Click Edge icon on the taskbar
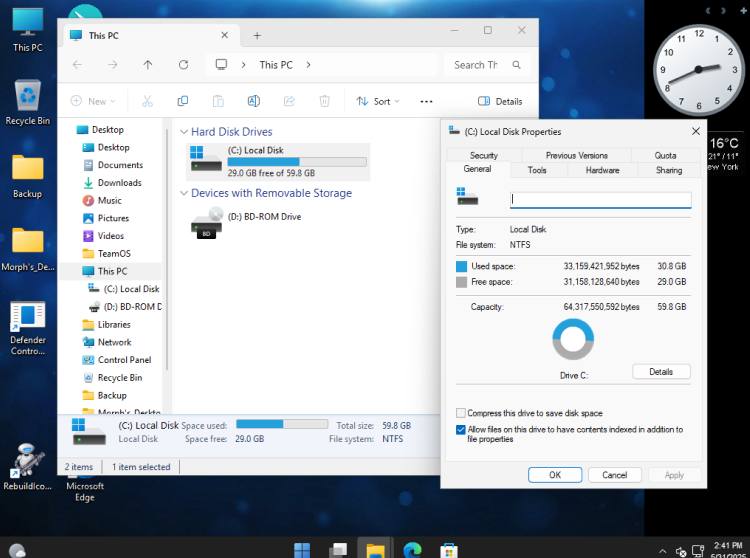The image size is (750, 558). tap(412, 550)
